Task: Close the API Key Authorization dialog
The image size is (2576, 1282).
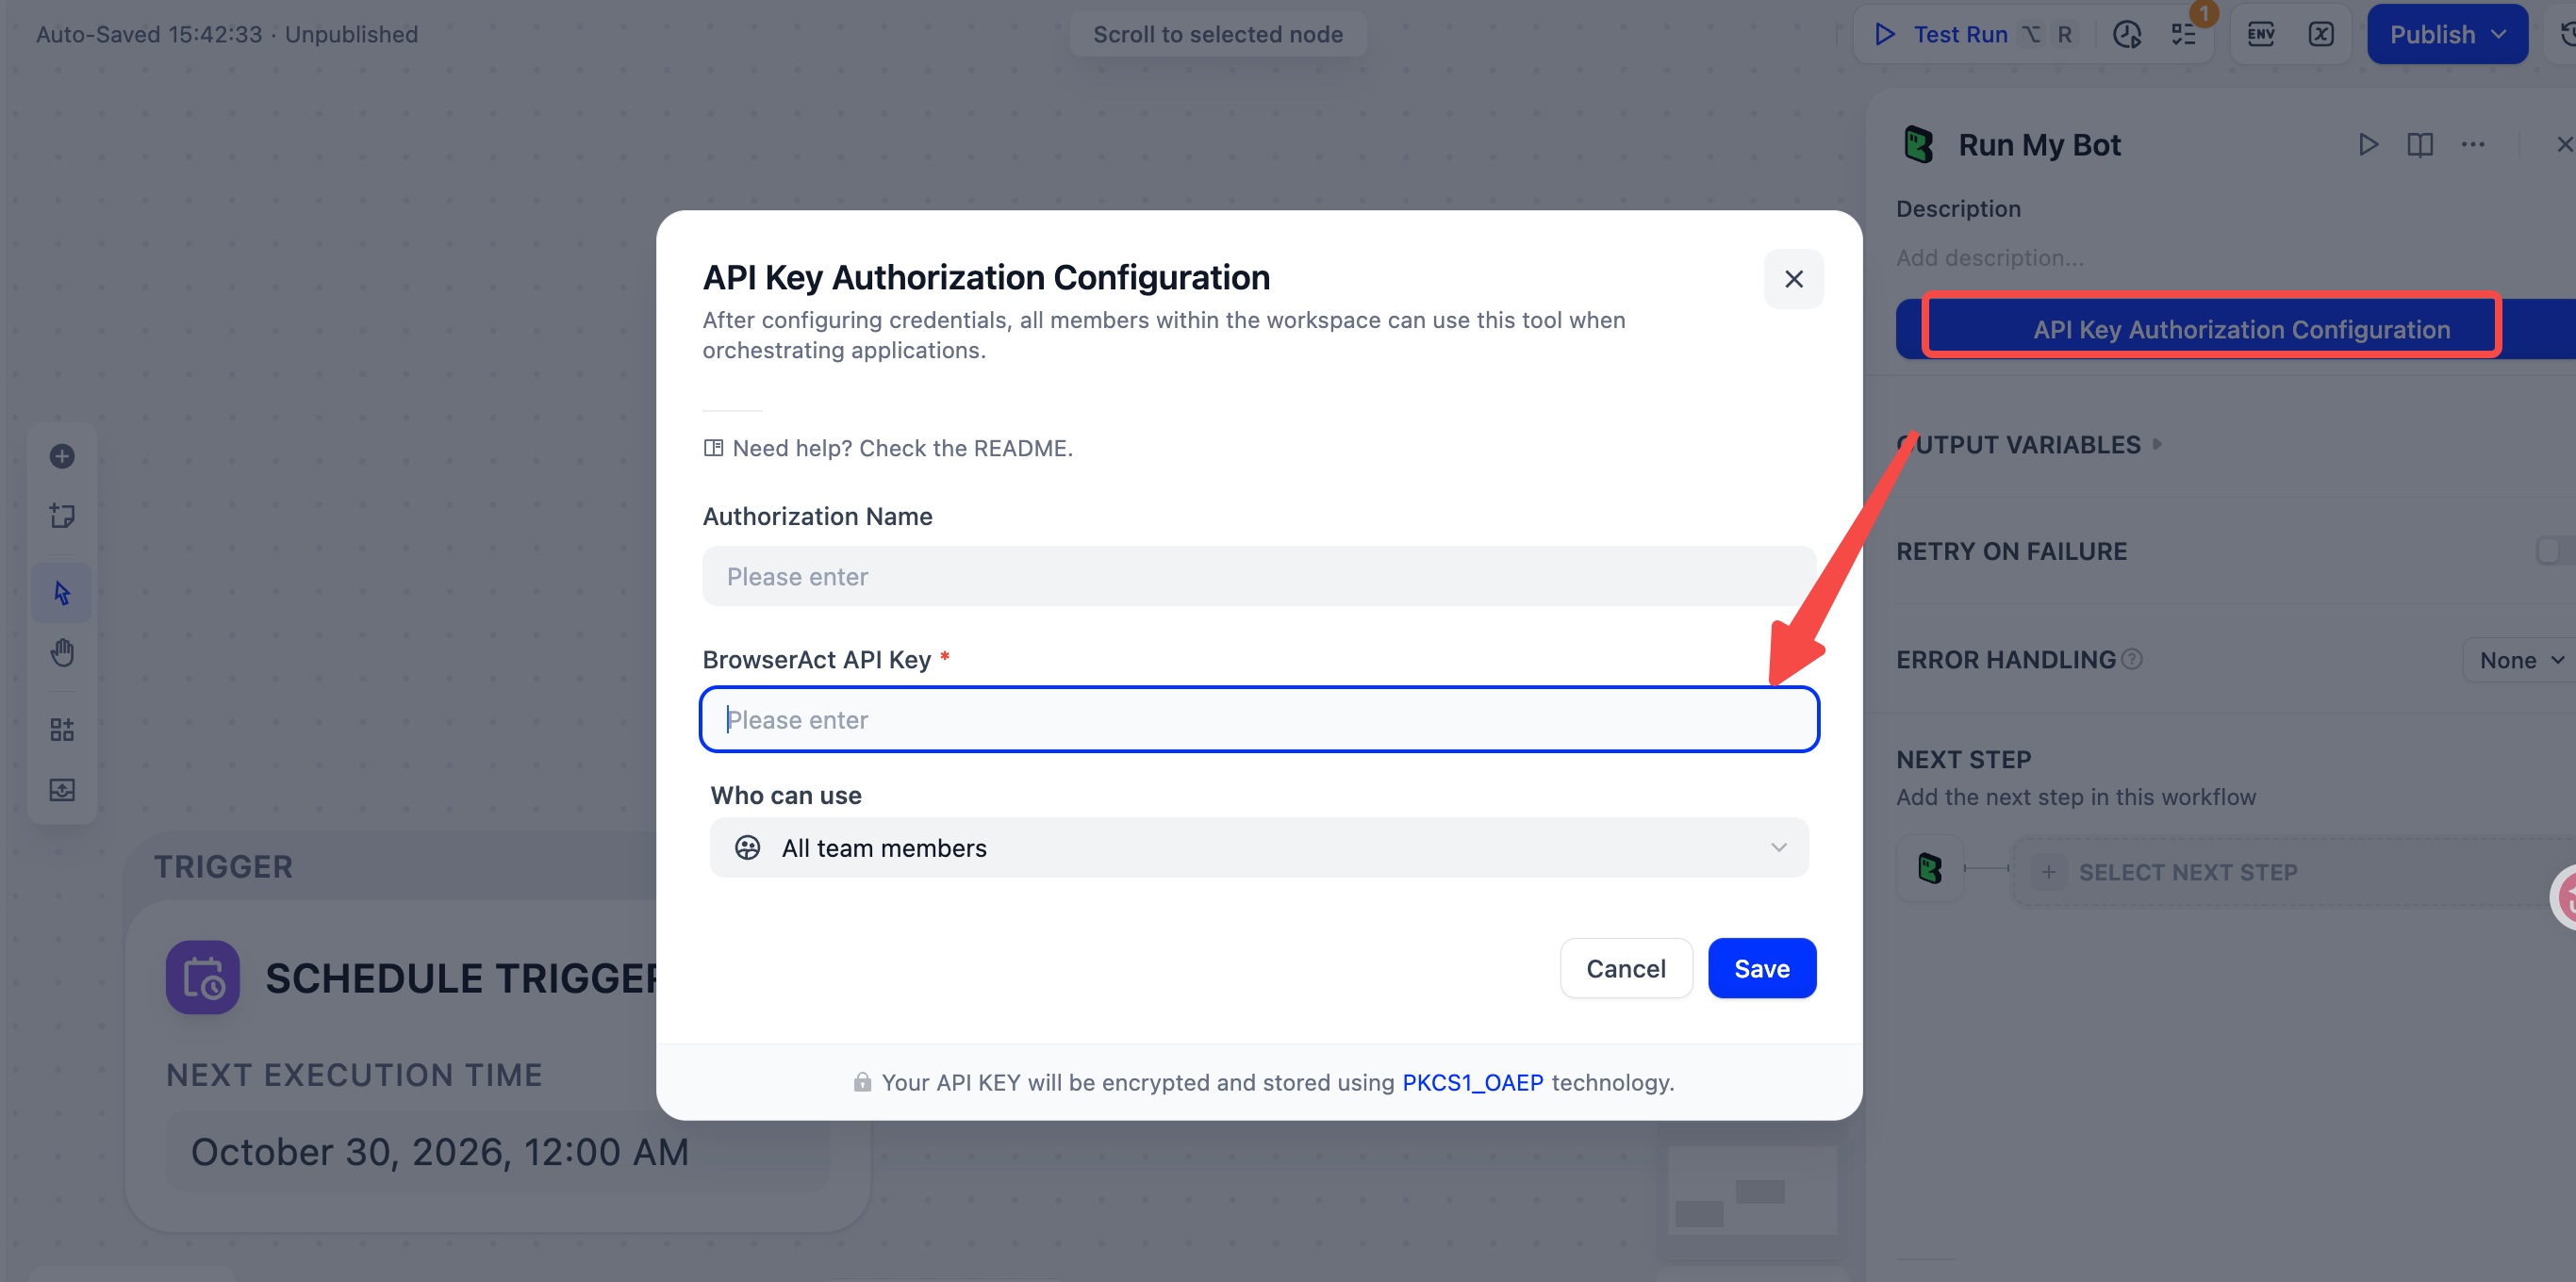Action: pyautogui.click(x=1794, y=279)
